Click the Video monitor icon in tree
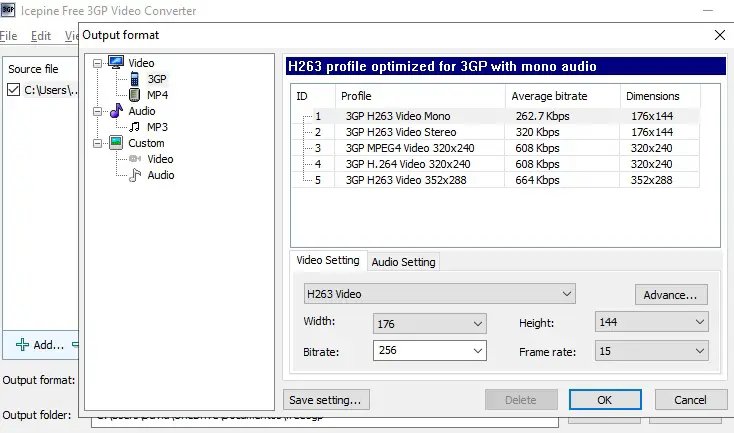The image size is (734, 433). coord(116,62)
